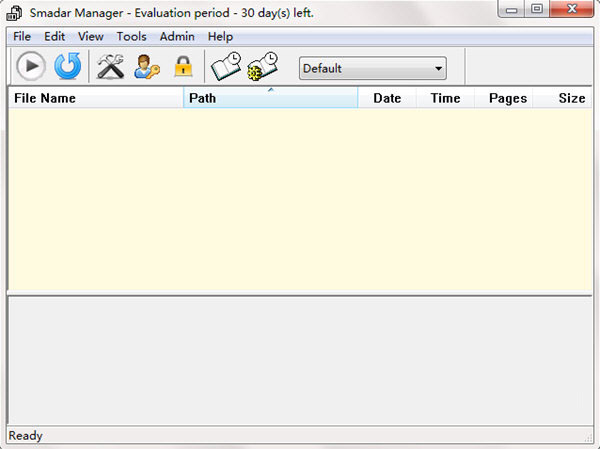Open the View menu
The width and height of the screenshot is (600, 449).
pyautogui.click(x=91, y=36)
